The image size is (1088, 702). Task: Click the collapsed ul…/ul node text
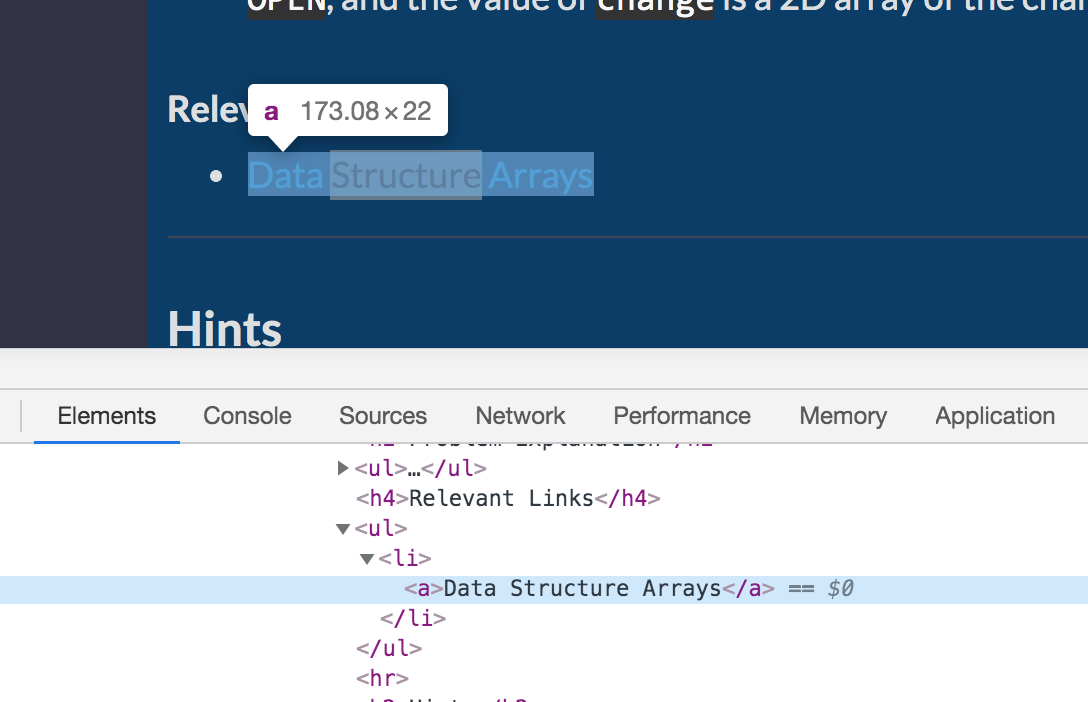(x=420, y=468)
